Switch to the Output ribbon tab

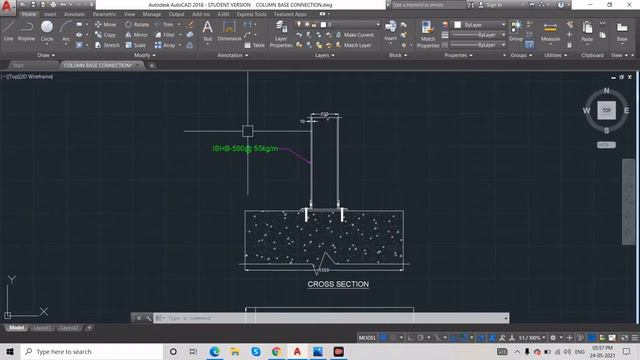tap(176, 14)
